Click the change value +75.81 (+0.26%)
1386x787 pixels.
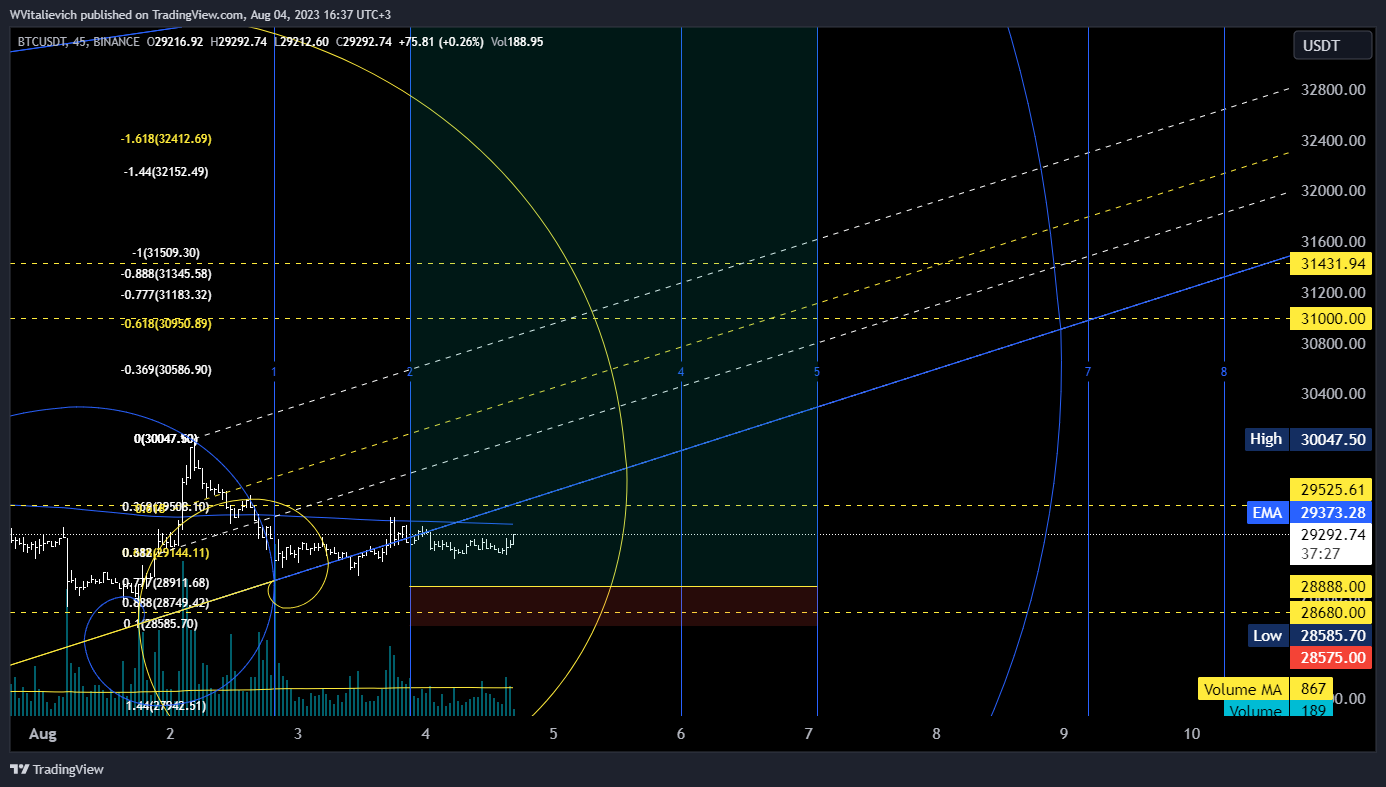coord(441,42)
